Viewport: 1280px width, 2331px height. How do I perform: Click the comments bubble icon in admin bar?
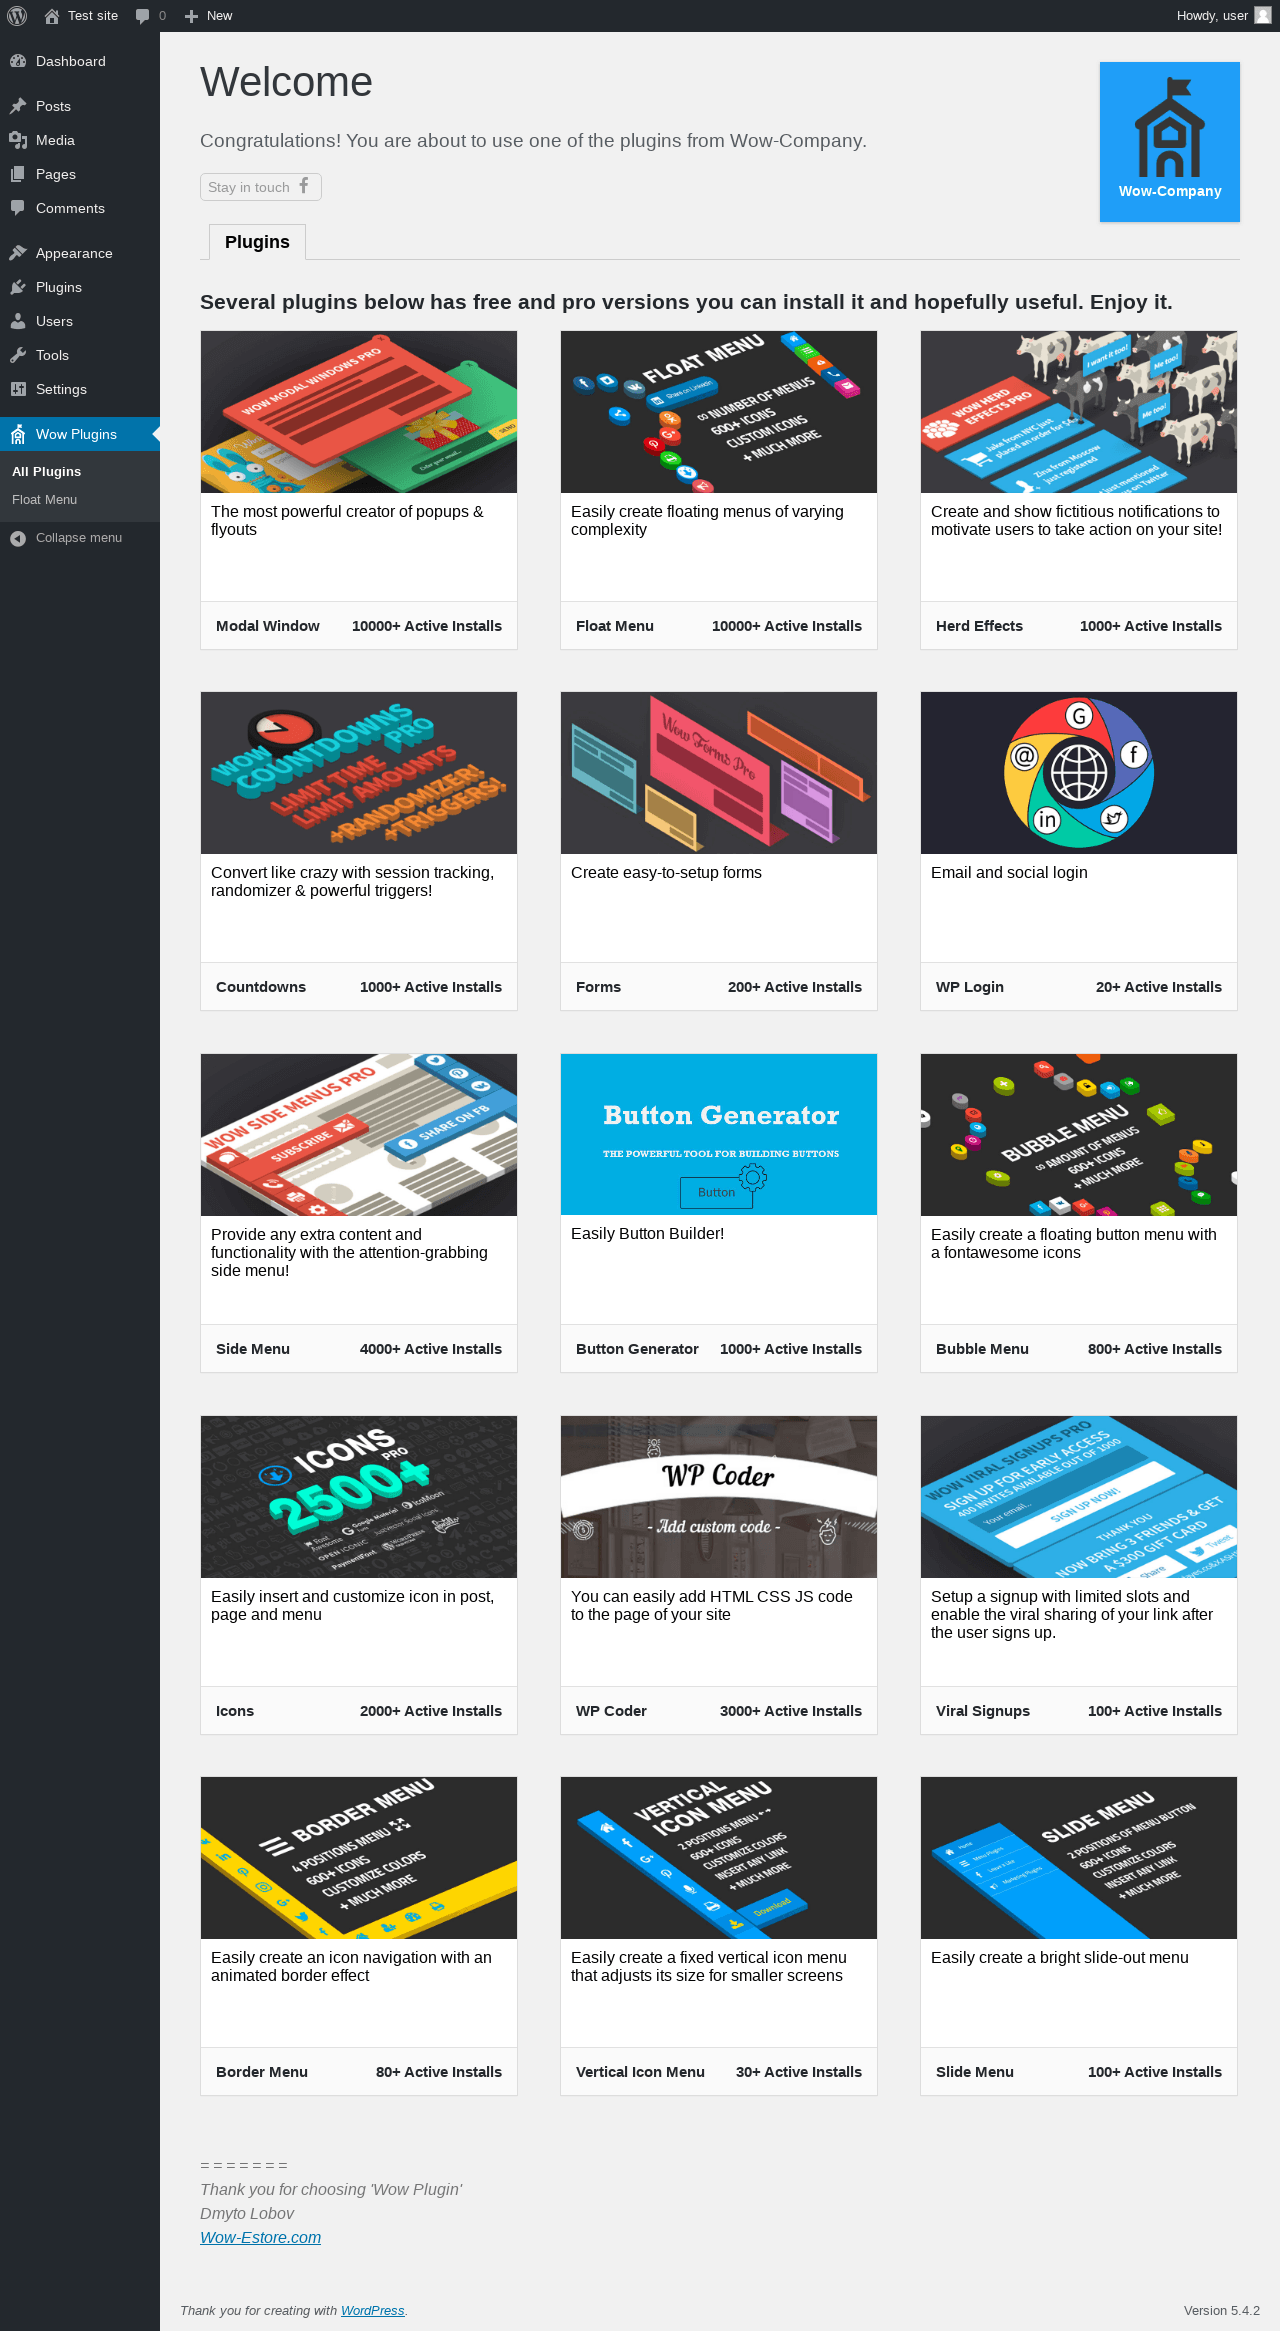pyautogui.click(x=142, y=16)
